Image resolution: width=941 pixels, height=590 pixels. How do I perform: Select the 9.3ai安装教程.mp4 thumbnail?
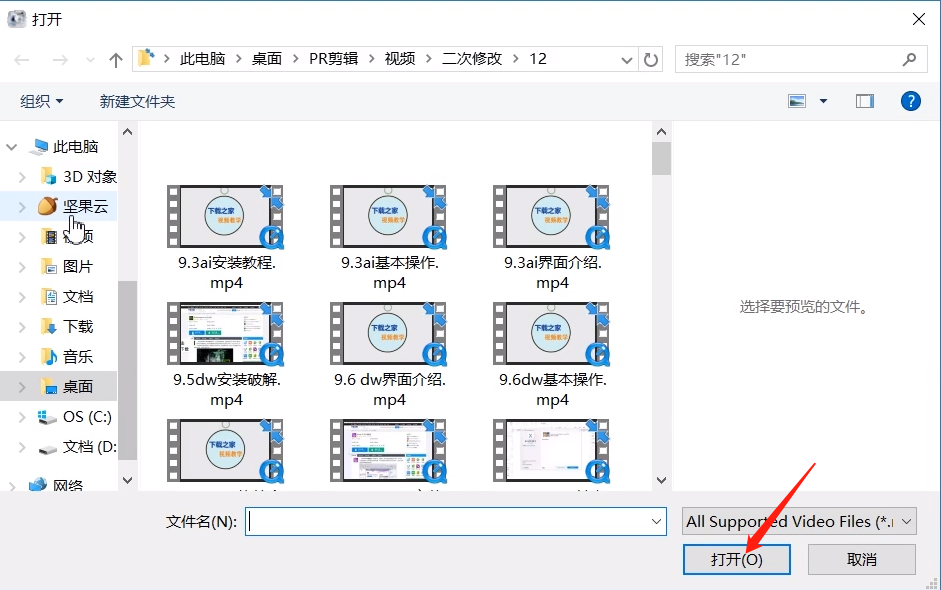pyautogui.click(x=225, y=217)
